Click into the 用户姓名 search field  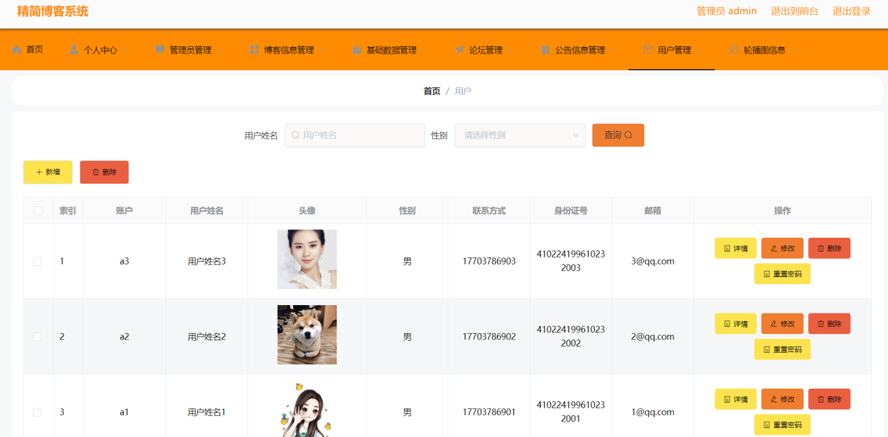point(355,135)
